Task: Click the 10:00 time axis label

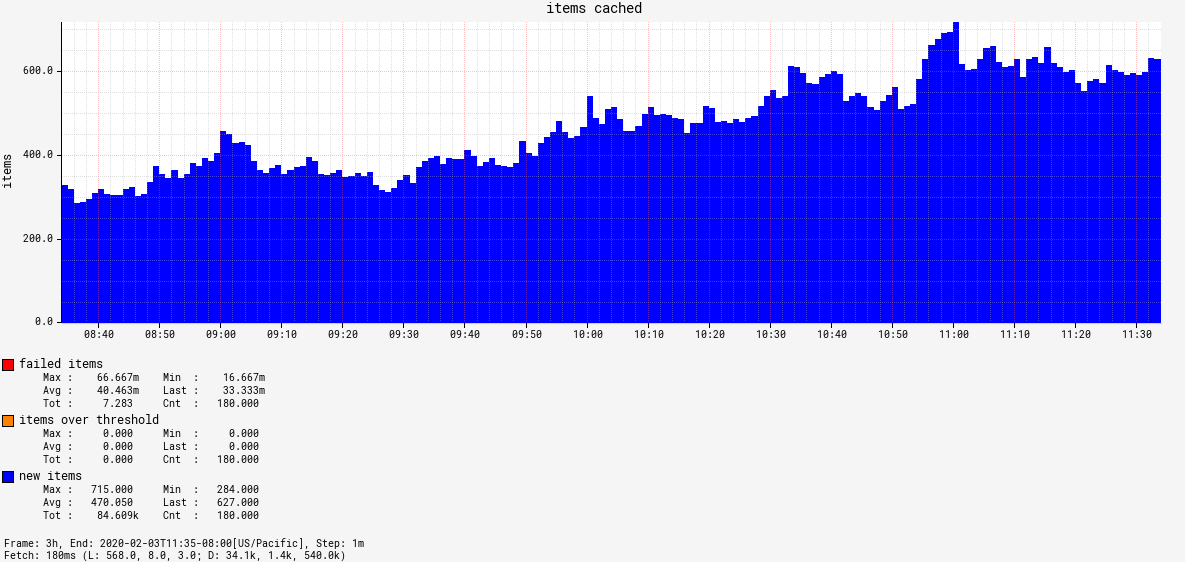Action: tap(588, 335)
